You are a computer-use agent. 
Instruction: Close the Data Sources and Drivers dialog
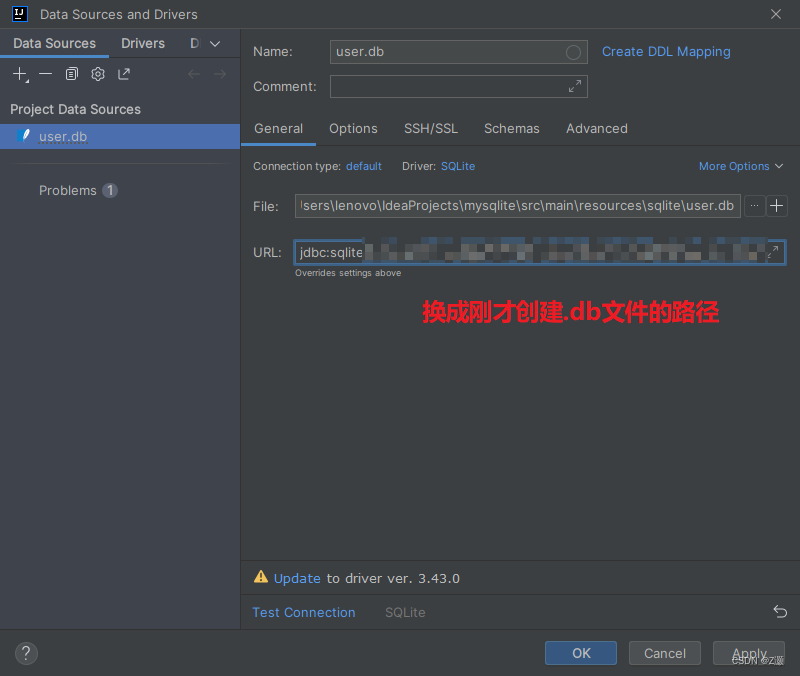[776, 14]
